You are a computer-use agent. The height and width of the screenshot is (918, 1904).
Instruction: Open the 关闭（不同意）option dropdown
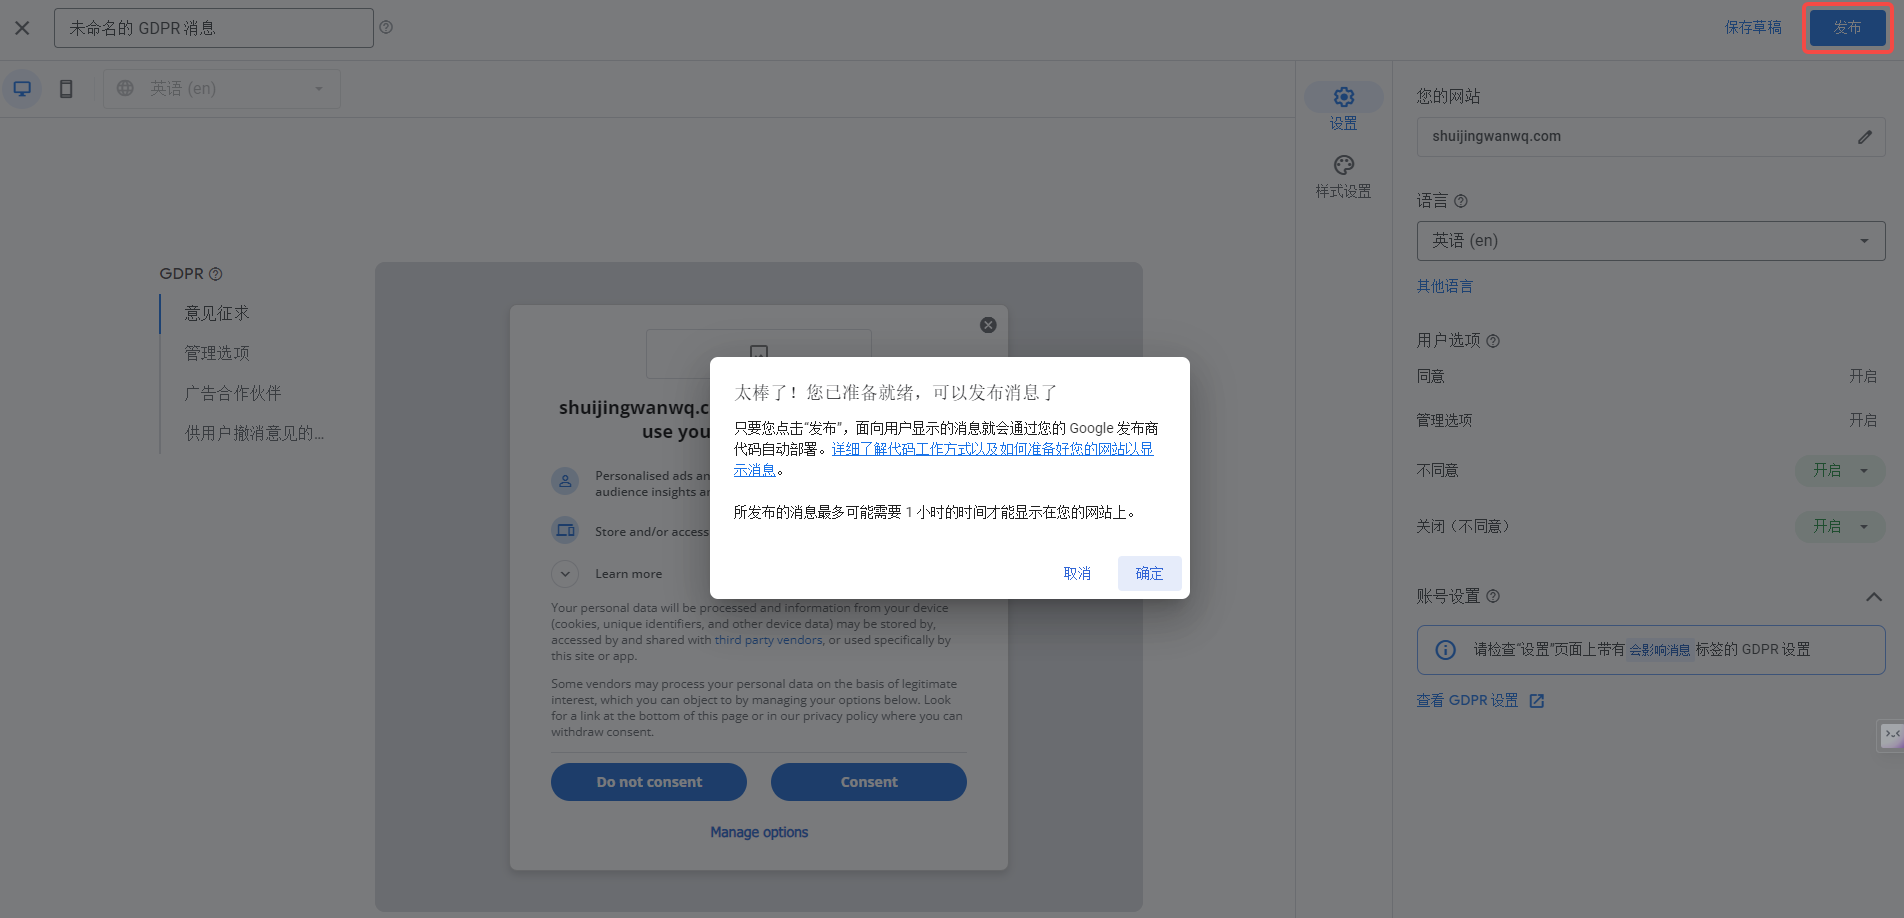1841,526
